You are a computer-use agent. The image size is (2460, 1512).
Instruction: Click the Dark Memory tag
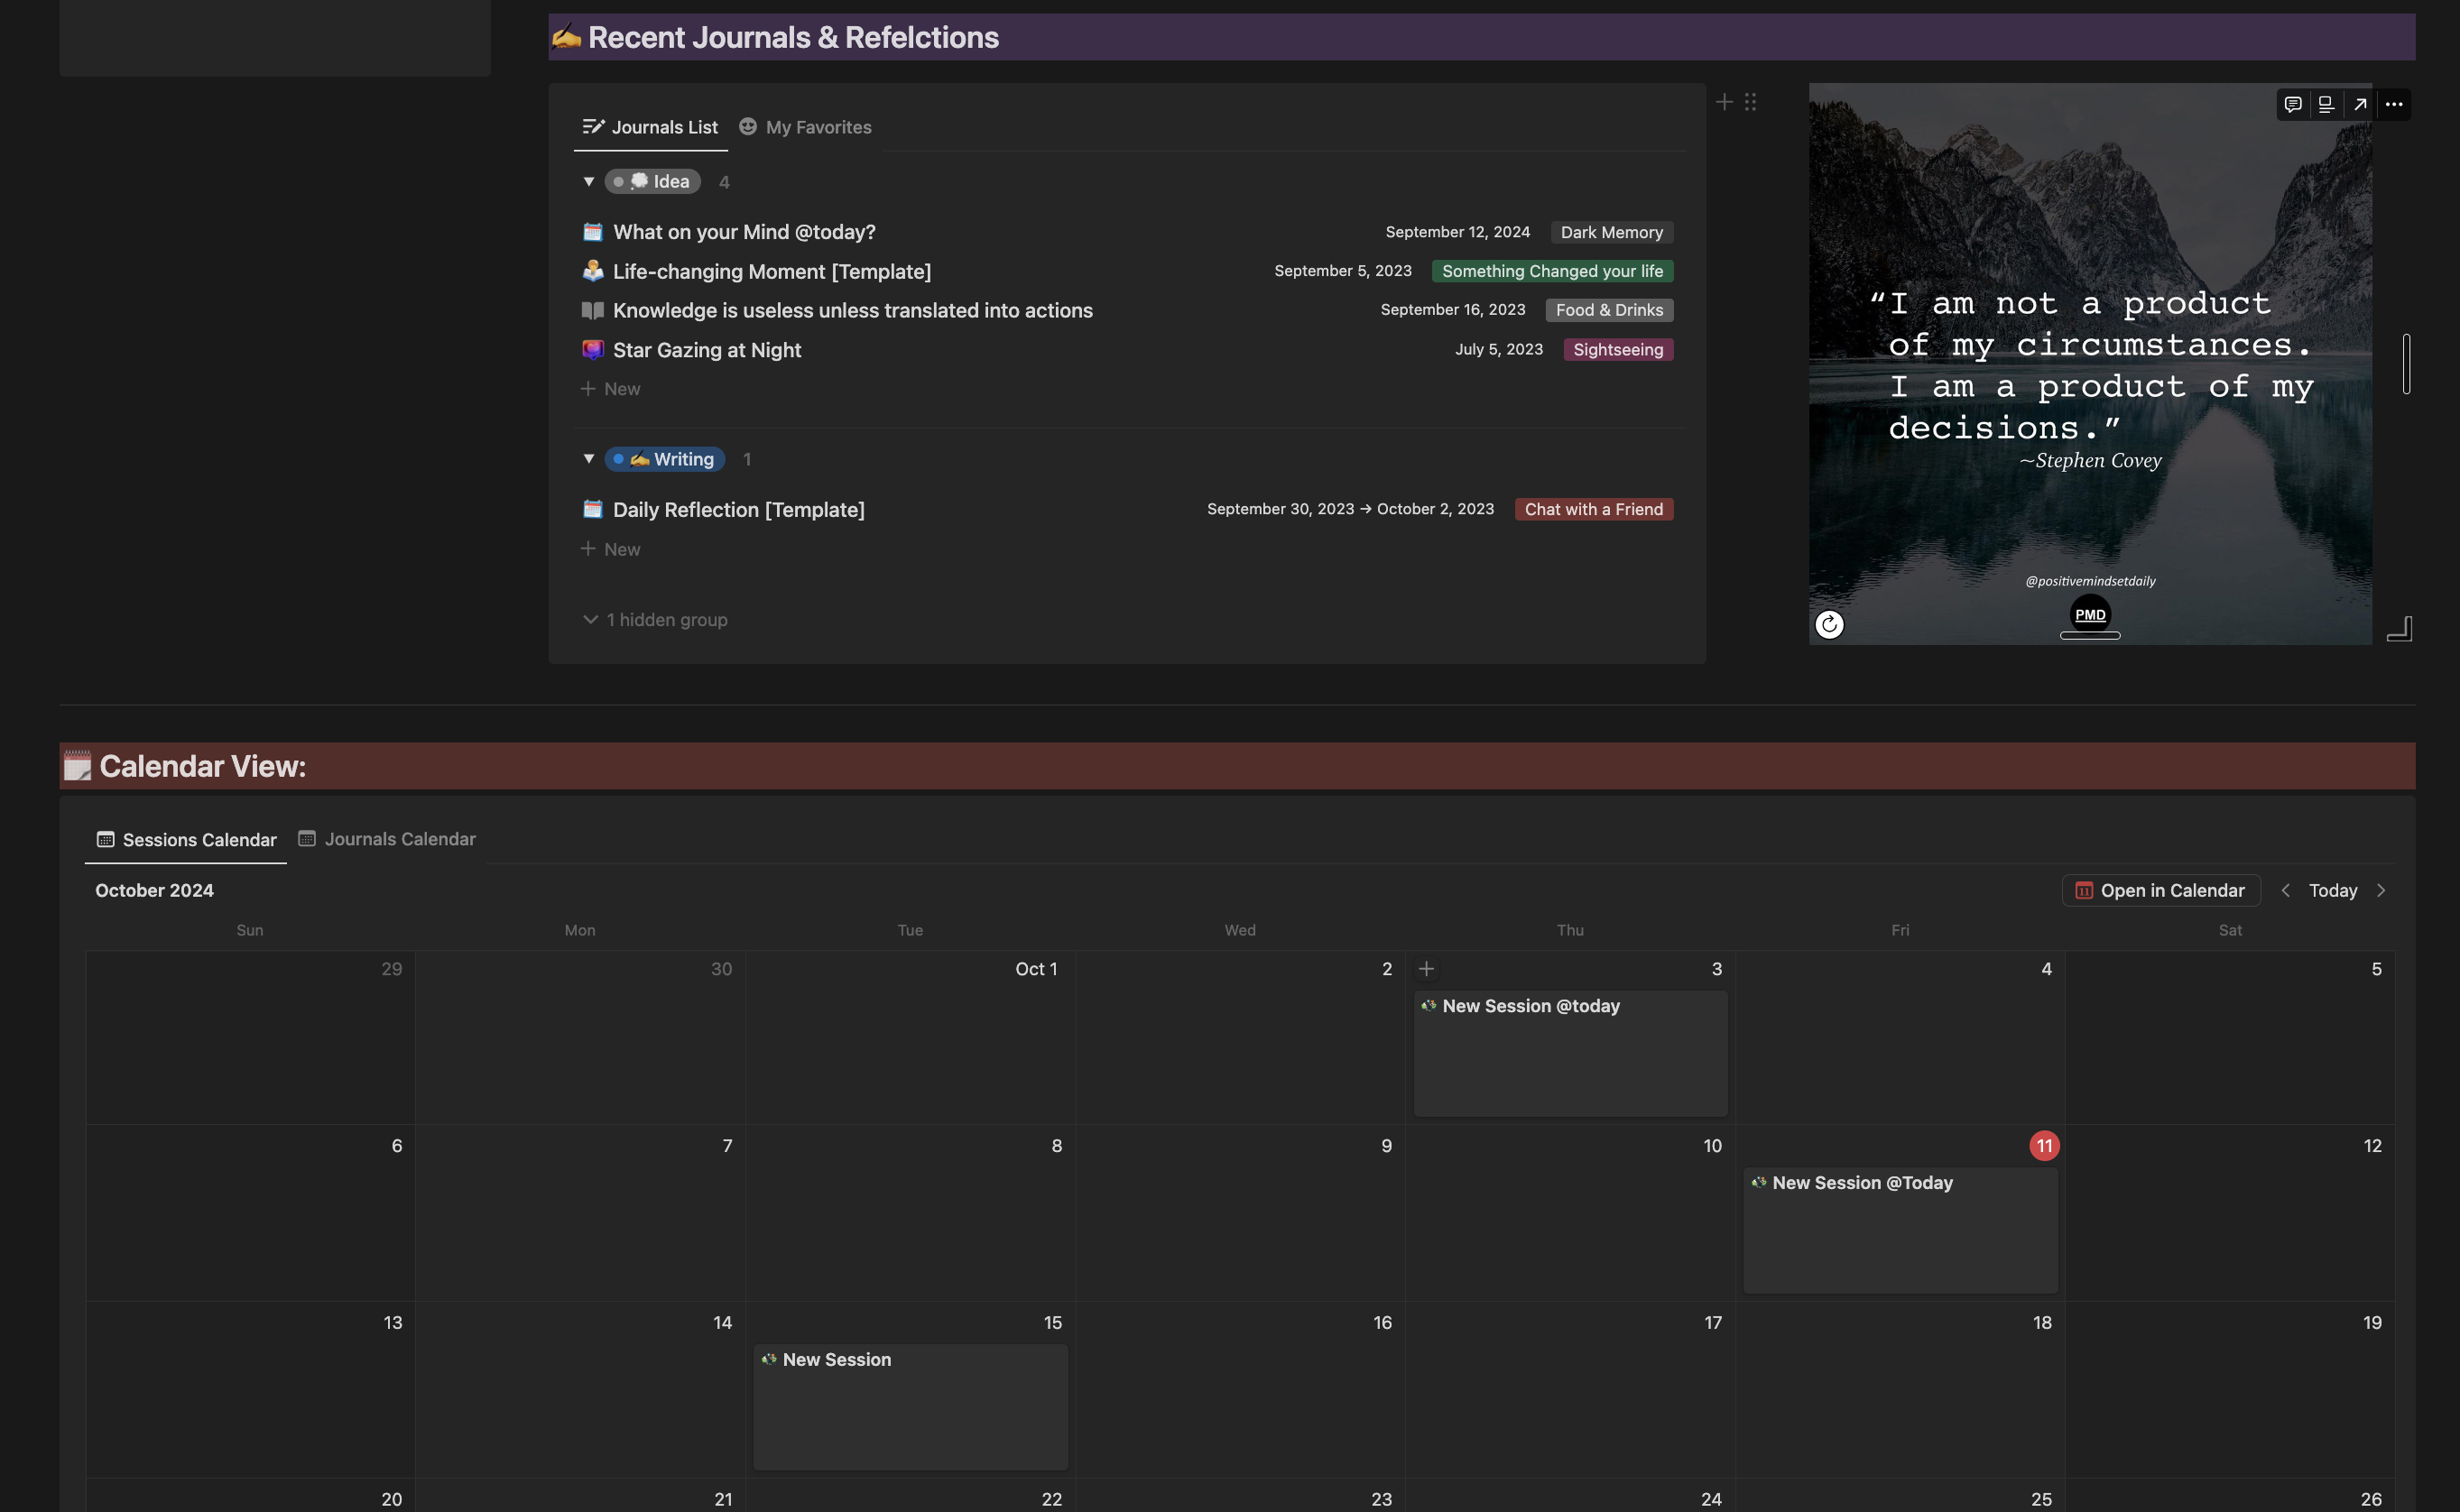coord(1612,232)
